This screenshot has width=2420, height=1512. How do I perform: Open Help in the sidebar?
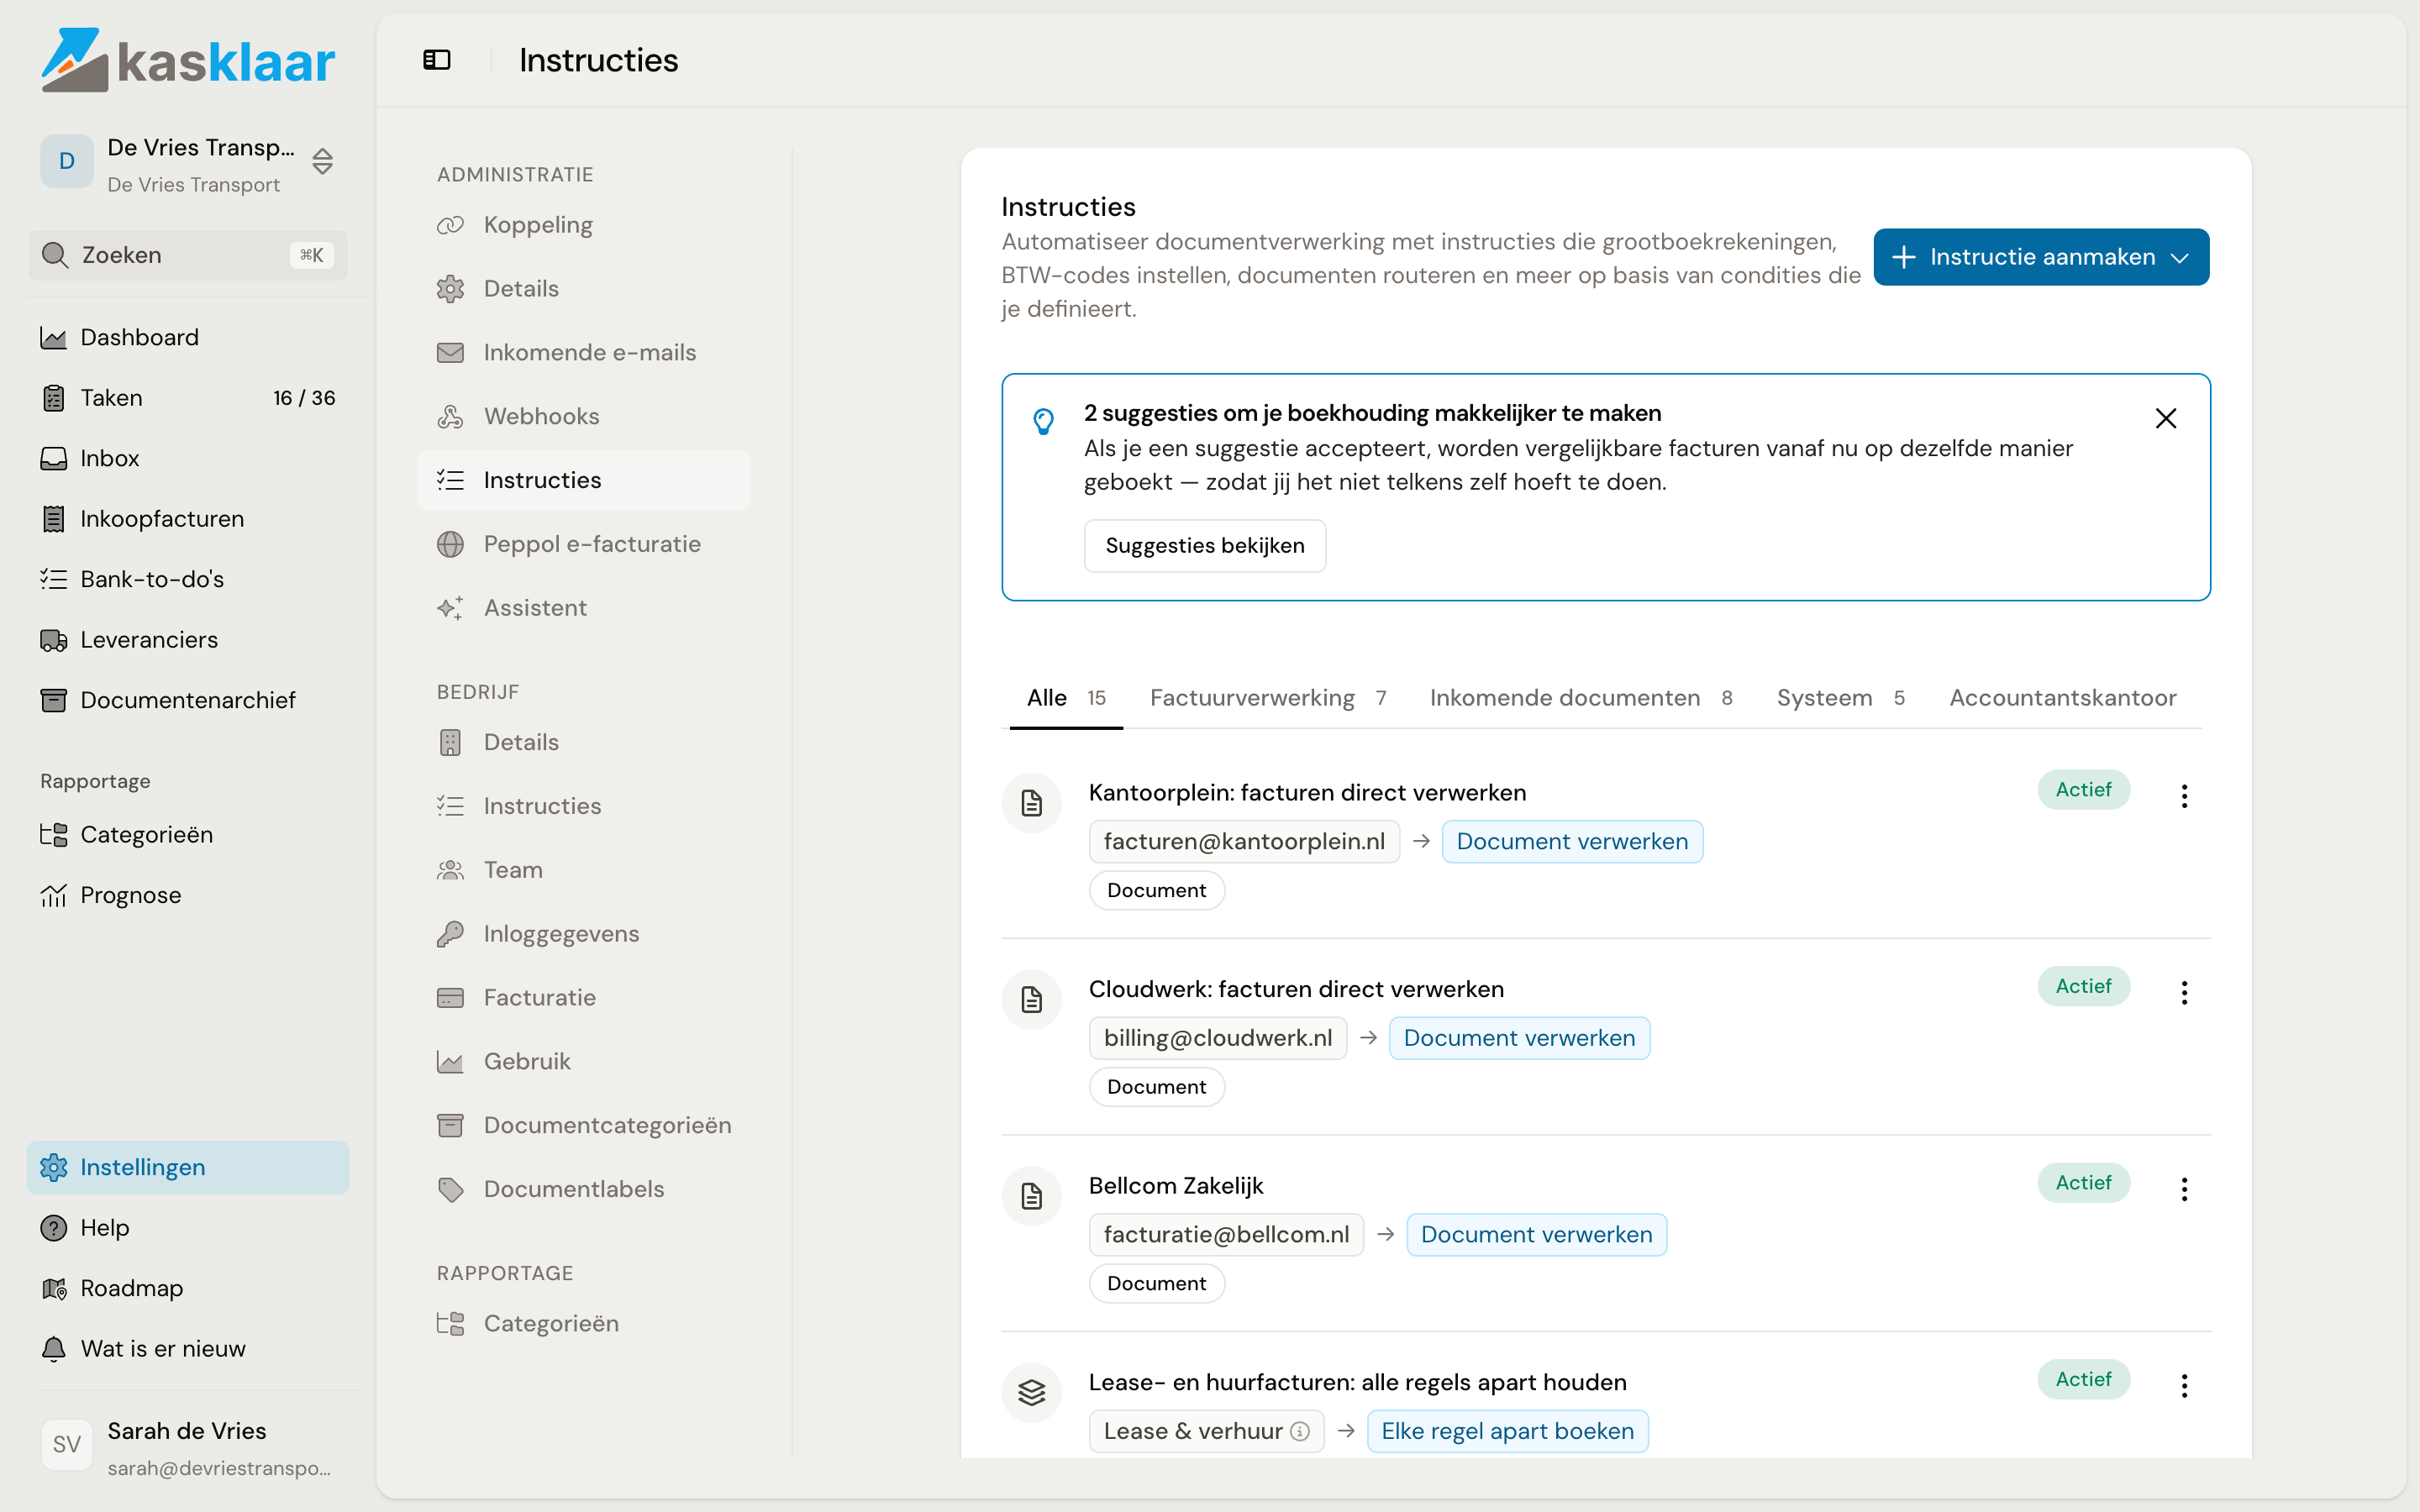[188, 1228]
